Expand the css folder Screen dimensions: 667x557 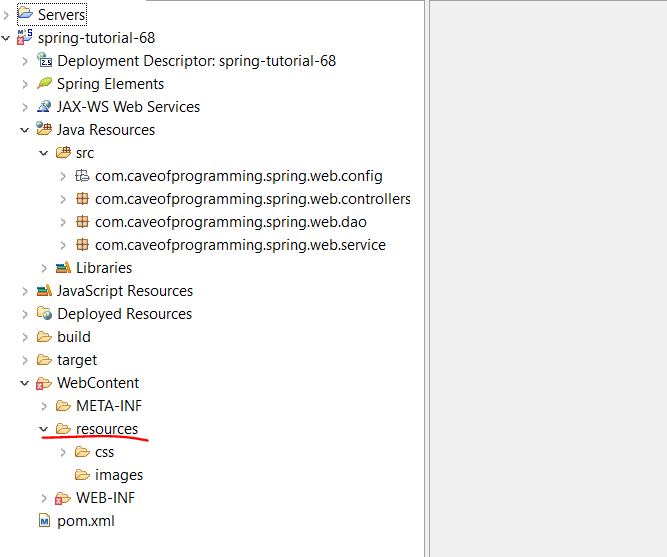click(63, 452)
